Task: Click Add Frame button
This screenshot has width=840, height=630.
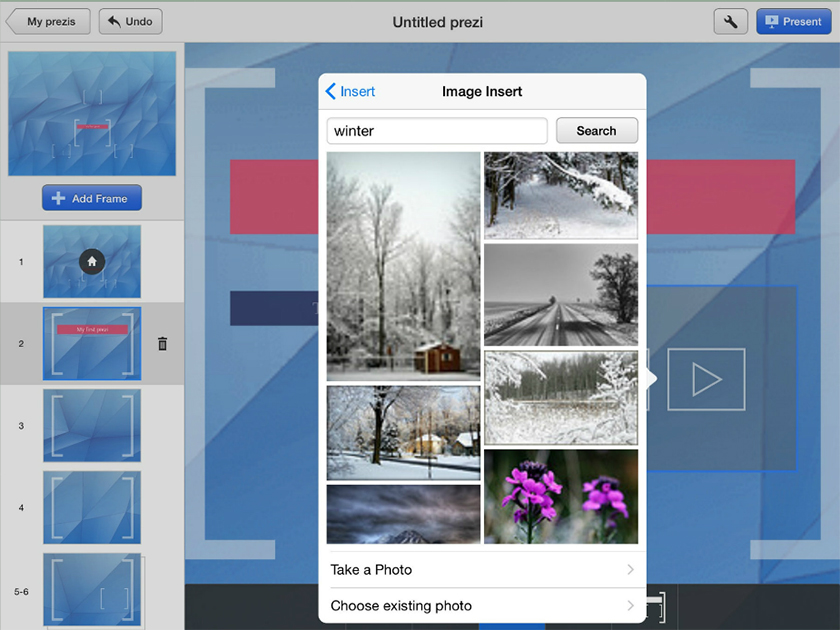Action: pos(92,198)
